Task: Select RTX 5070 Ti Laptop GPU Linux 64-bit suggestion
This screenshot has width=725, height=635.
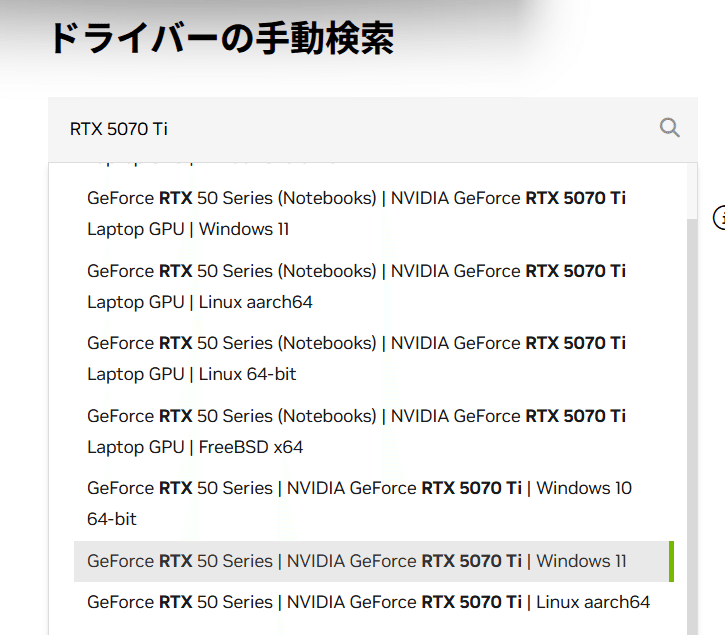Action: point(374,358)
